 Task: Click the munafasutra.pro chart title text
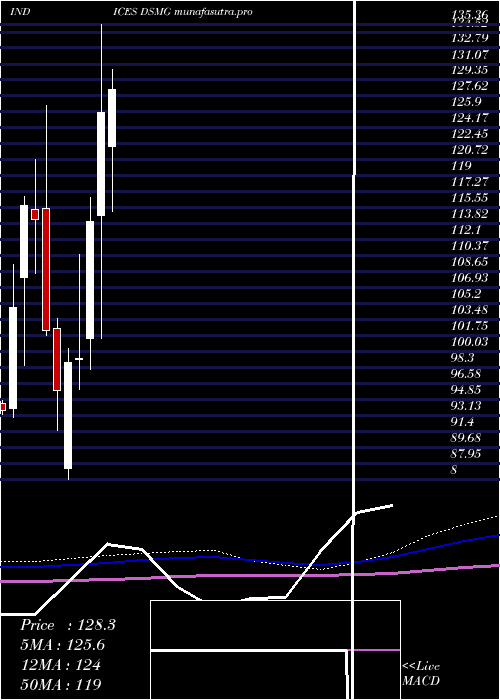tap(213, 12)
